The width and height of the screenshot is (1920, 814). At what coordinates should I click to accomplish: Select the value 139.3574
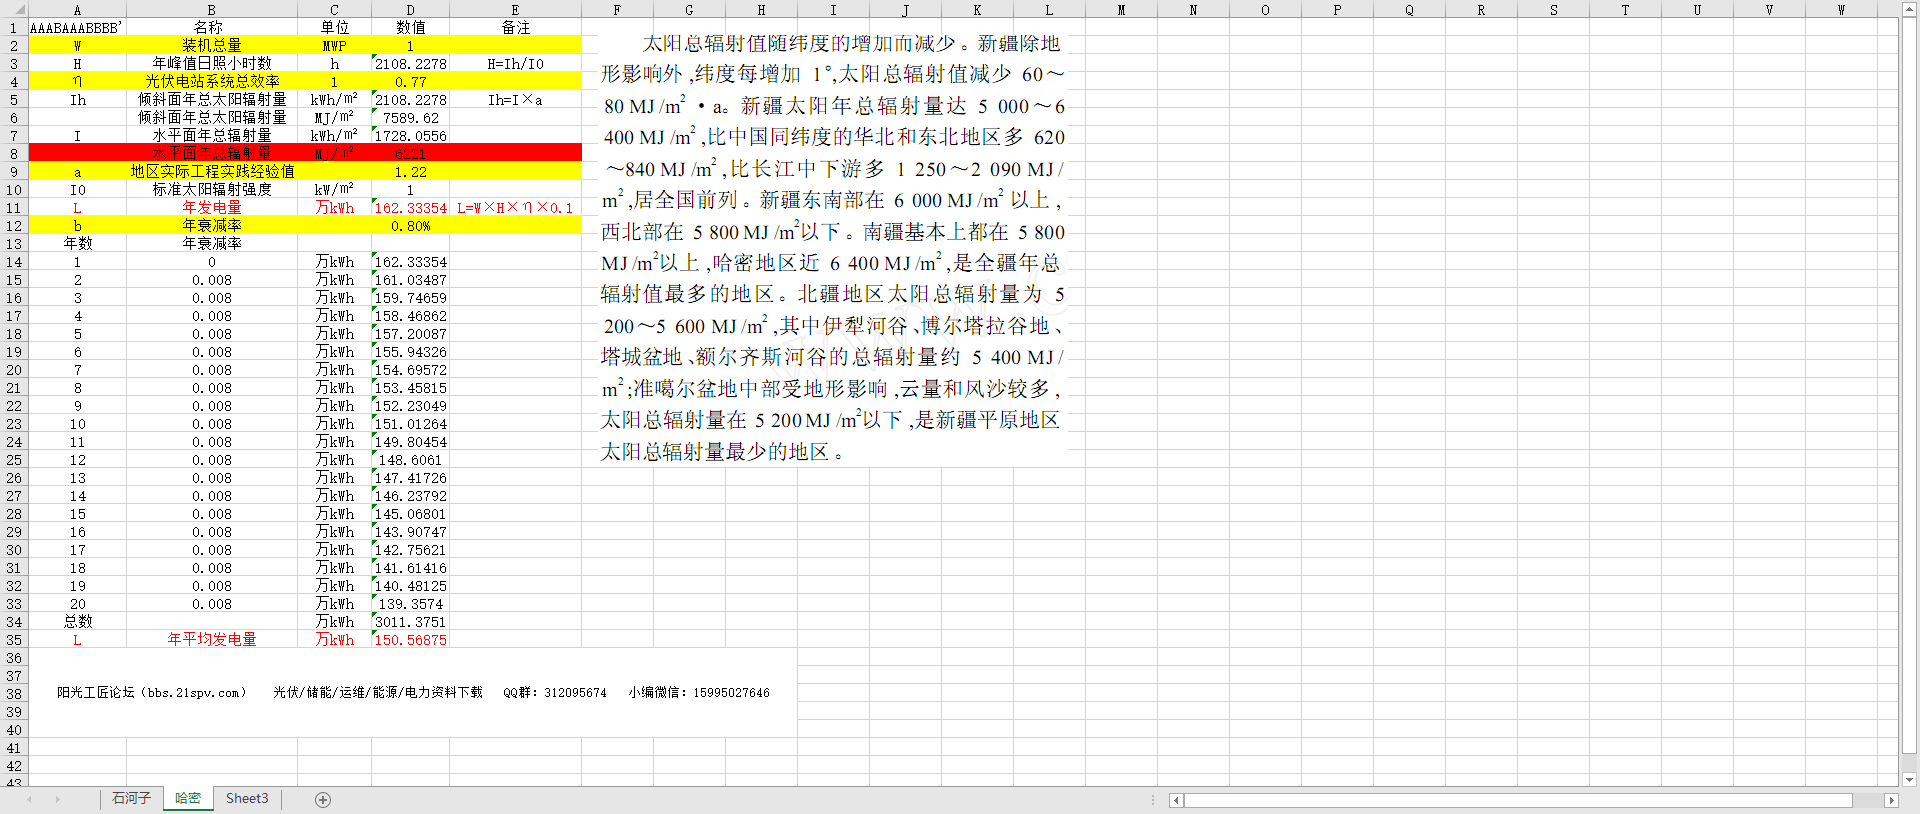pyautogui.click(x=410, y=604)
